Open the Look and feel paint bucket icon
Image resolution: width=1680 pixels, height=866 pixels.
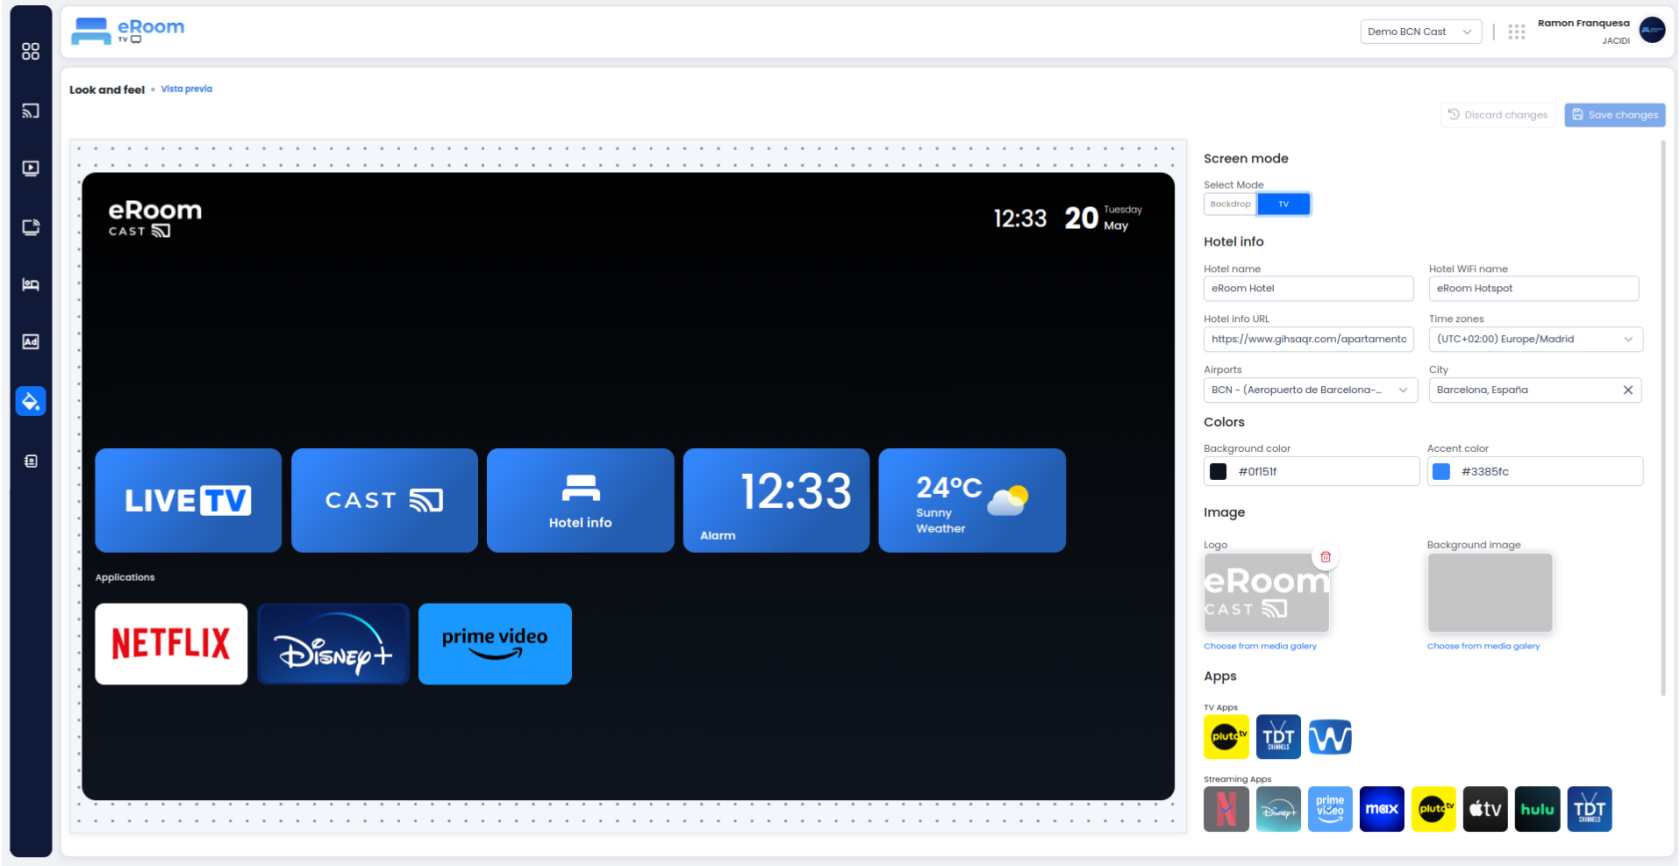click(31, 401)
